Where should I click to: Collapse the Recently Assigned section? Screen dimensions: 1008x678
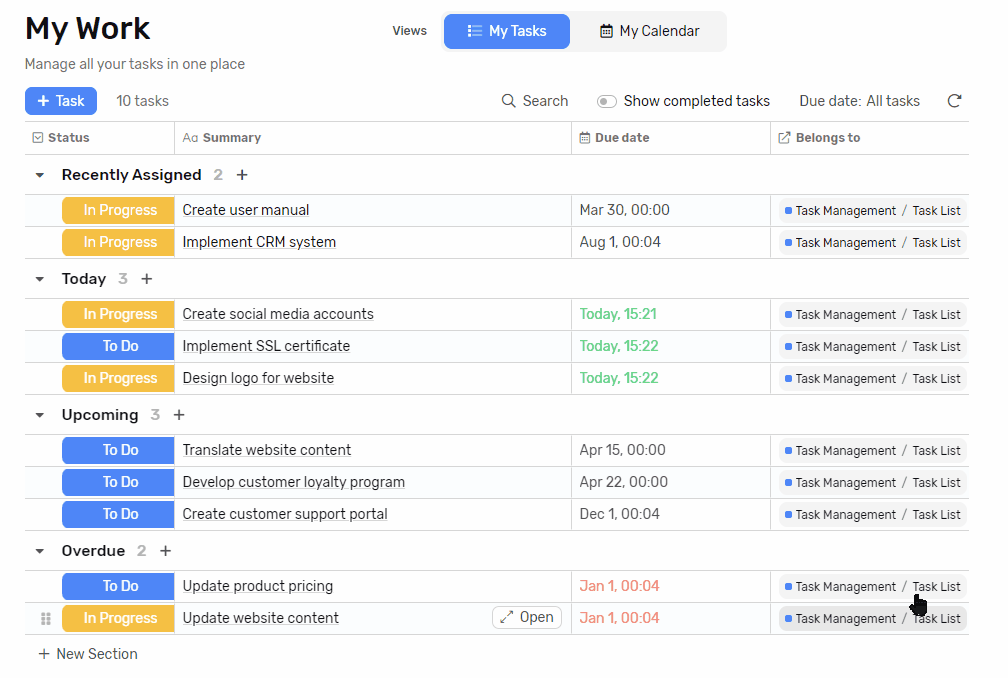pyautogui.click(x=40, y=175)
